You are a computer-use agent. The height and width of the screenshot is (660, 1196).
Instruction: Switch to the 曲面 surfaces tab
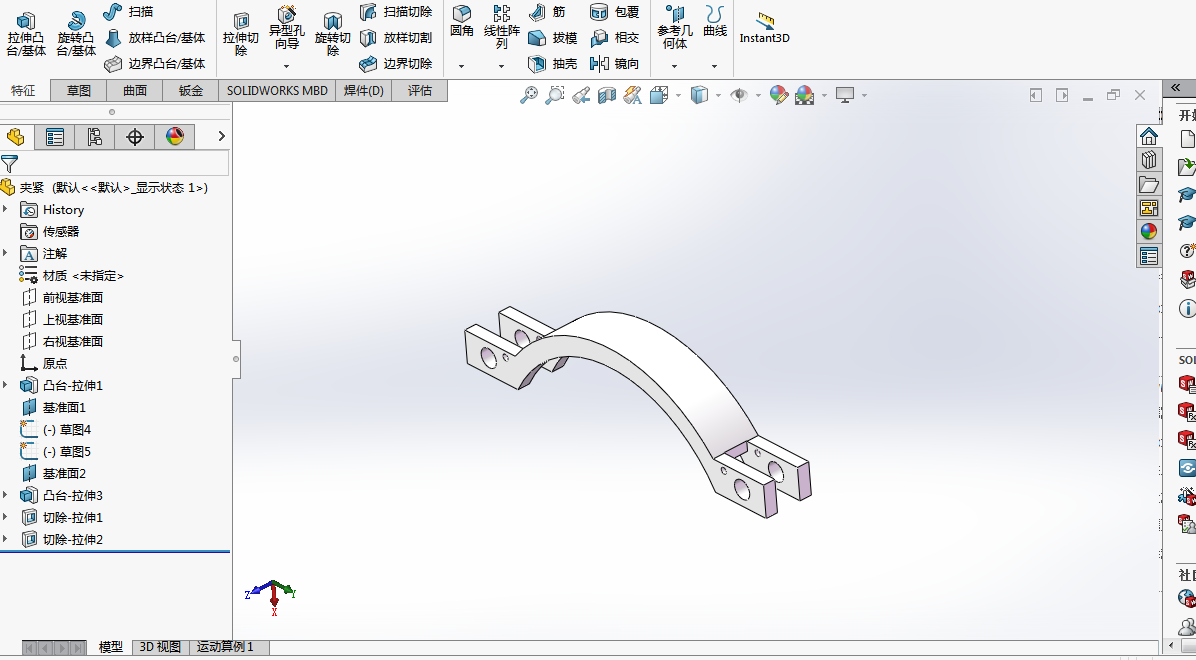click(135, 91)
